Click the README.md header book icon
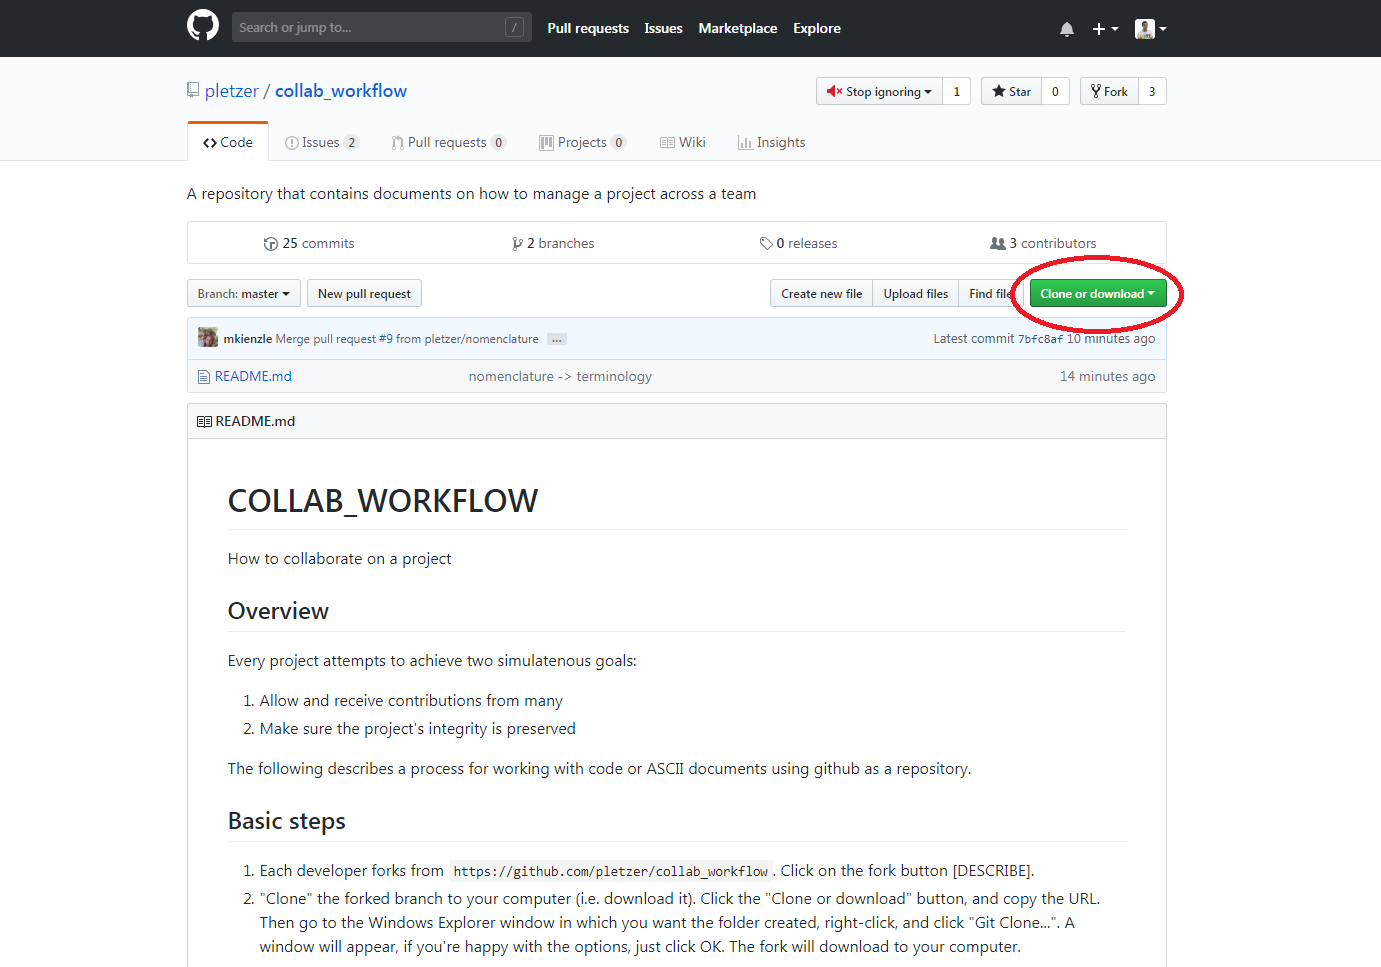 click(x=204, y=421)
